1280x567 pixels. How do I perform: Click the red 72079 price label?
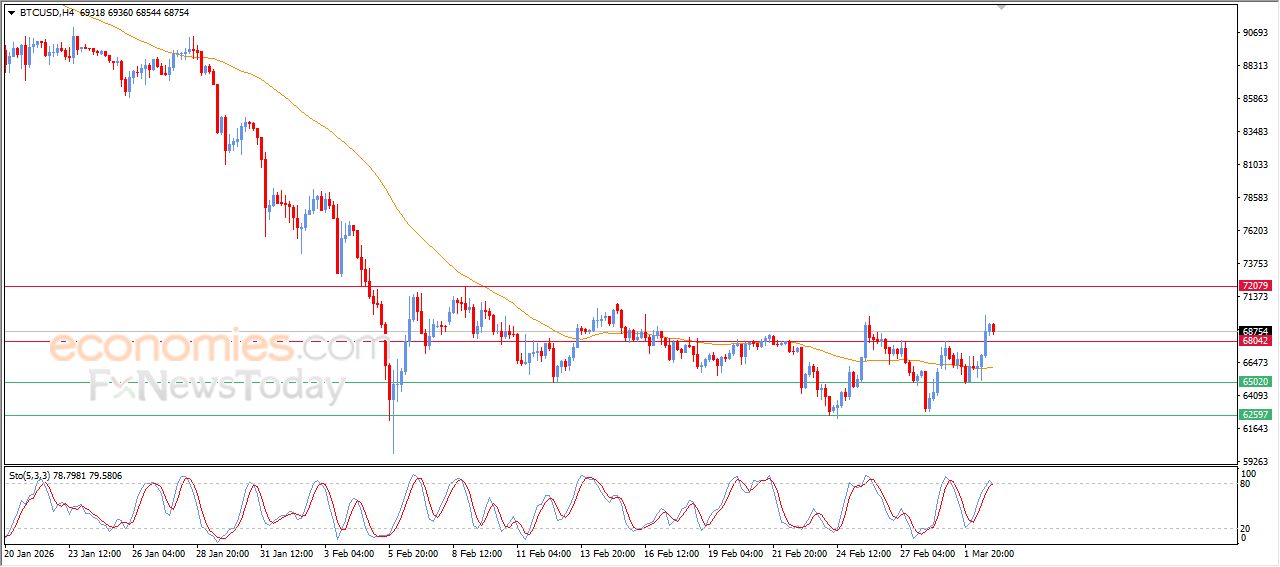(x=1254, y=286)
